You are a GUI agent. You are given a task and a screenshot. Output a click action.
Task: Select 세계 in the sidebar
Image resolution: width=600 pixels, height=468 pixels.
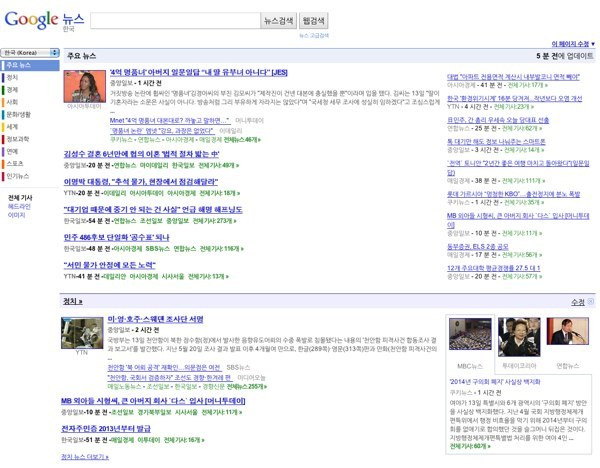click(x=12, y=127)
